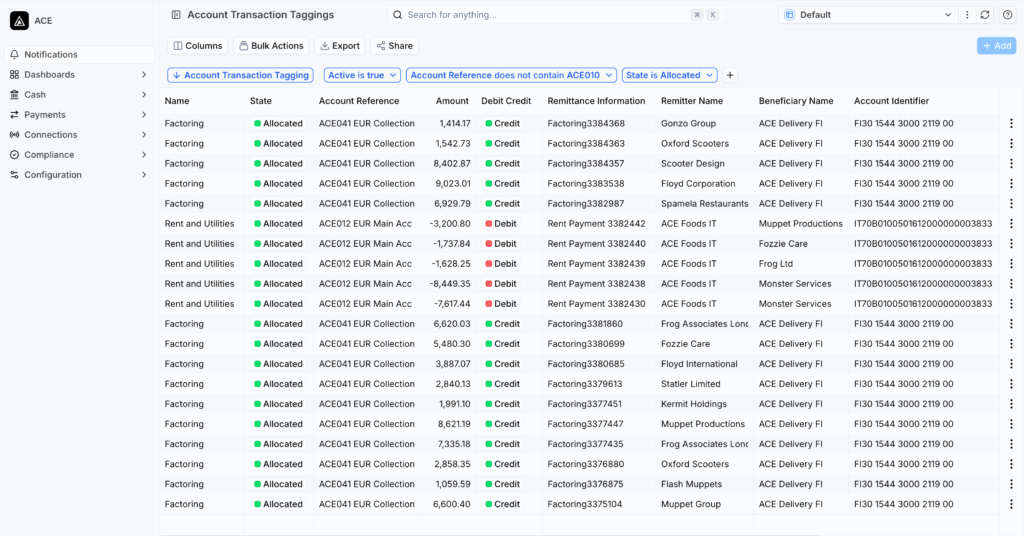
Task: Open Compliance in the sidebar
Action: point(79,155)
